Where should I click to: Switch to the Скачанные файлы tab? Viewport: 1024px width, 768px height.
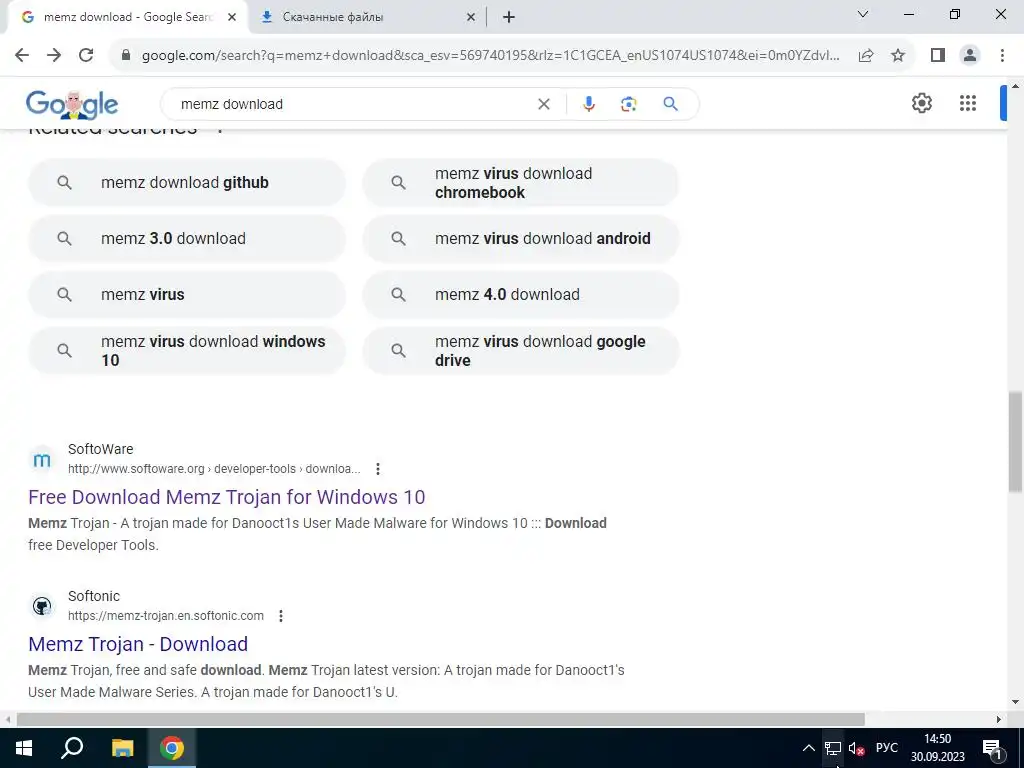click(367, 17)
